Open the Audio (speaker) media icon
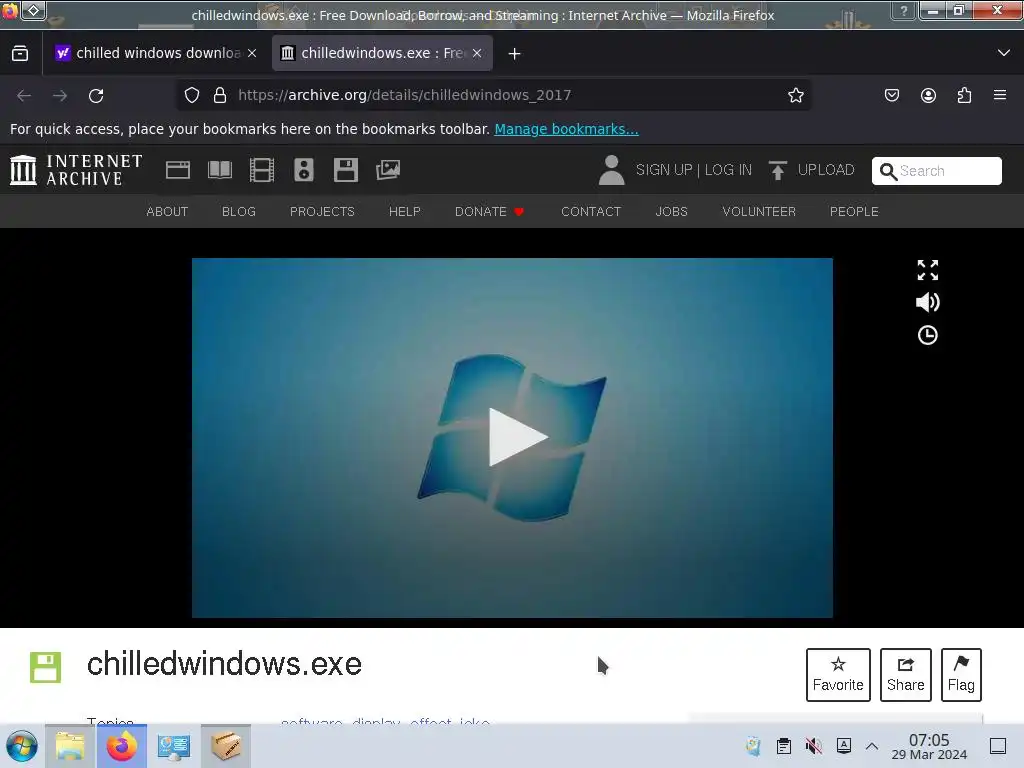 point(304,170)
